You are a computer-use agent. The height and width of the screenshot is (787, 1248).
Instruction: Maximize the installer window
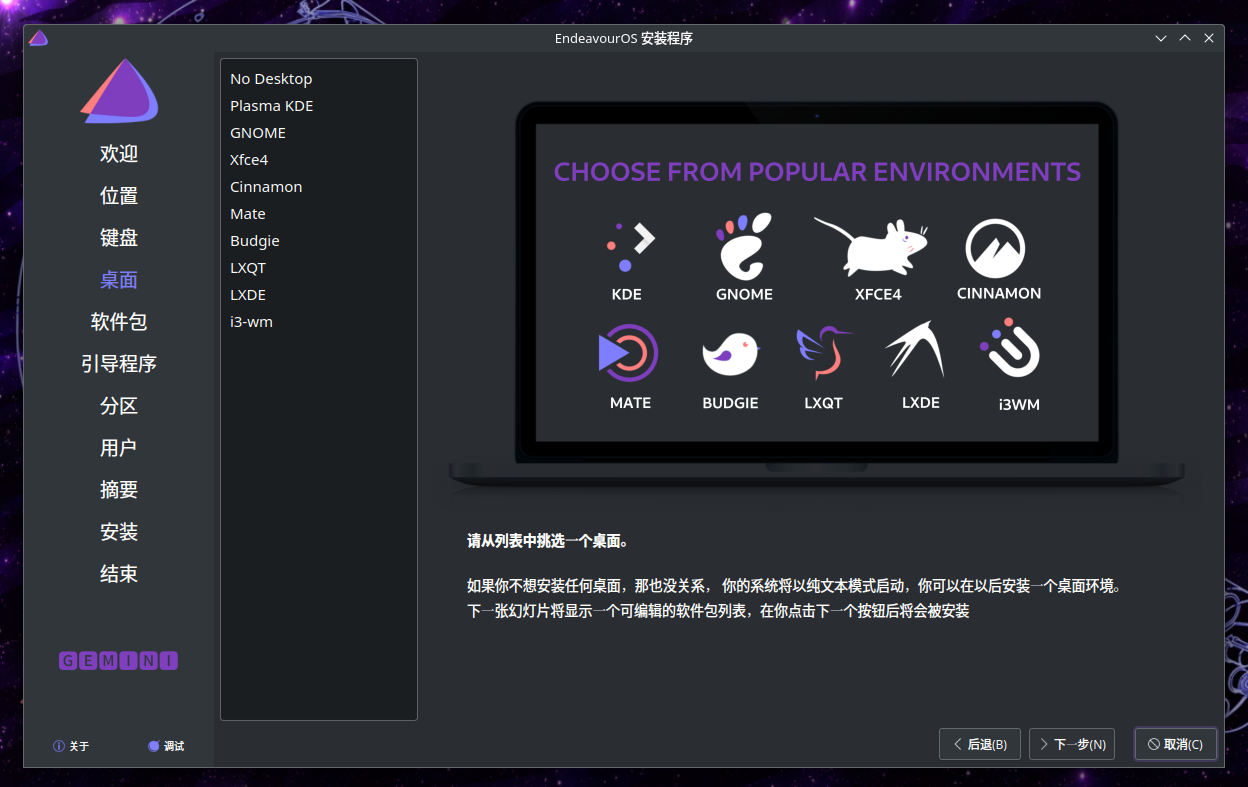coord(1185,38)
